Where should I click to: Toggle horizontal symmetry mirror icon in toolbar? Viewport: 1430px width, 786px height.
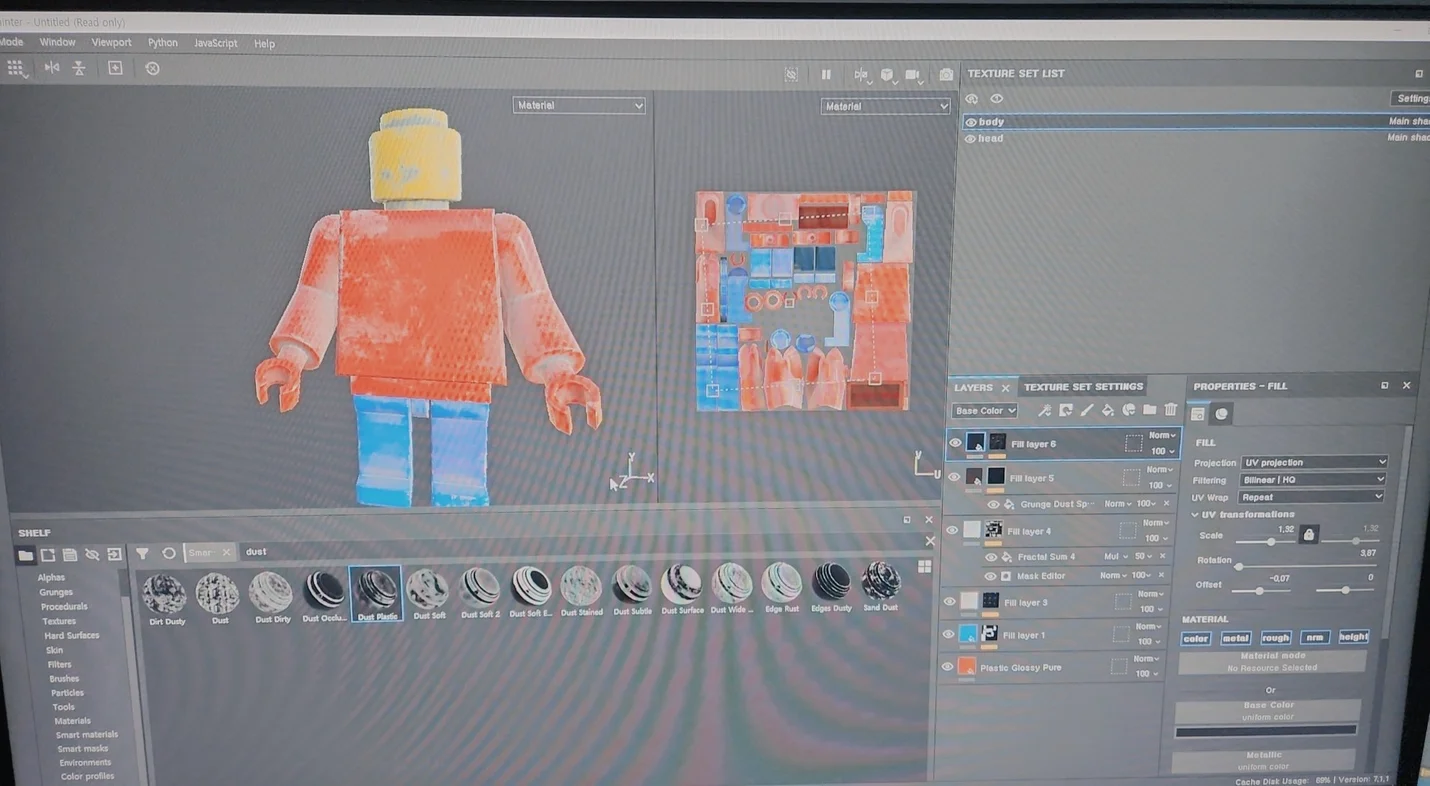[52, 68]
